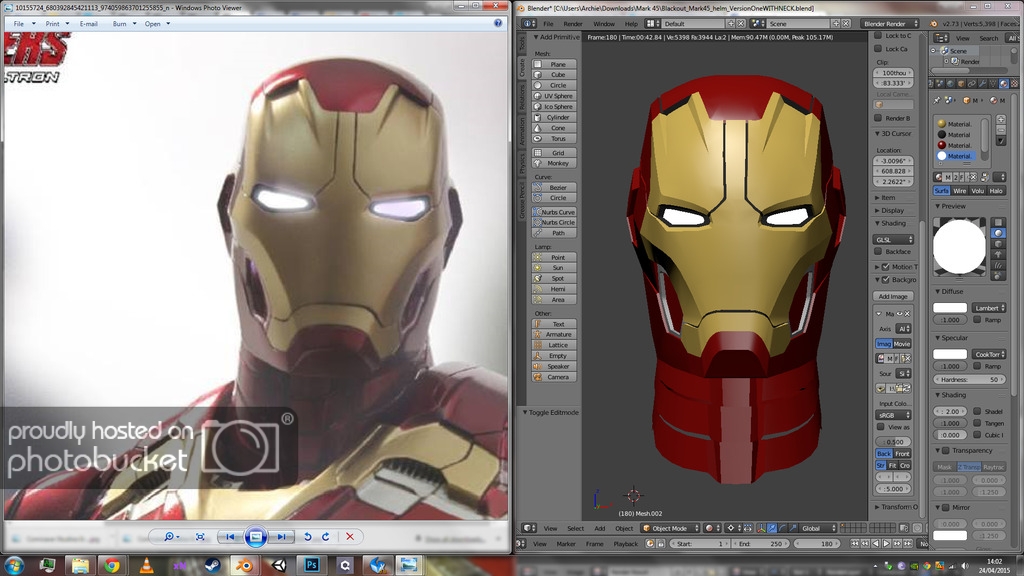
Task: Open Global transform orientation dropdown
Action: [x=818, y=528]
